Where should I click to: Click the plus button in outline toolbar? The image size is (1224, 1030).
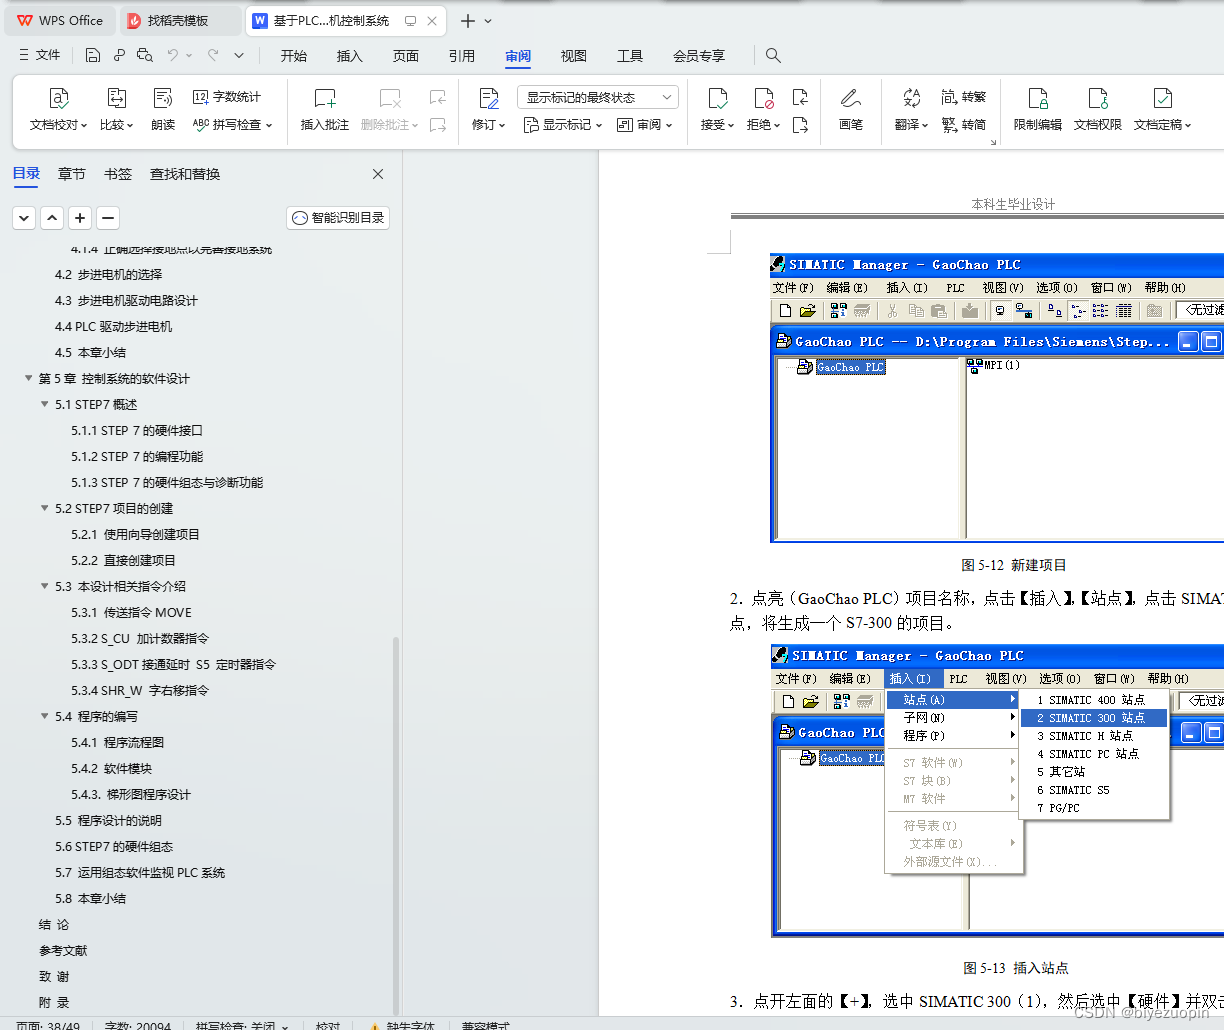[80, 217]
